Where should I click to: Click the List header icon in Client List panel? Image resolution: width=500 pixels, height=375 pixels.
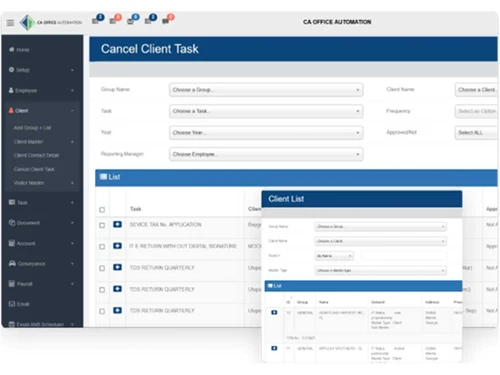pos(271,286)
